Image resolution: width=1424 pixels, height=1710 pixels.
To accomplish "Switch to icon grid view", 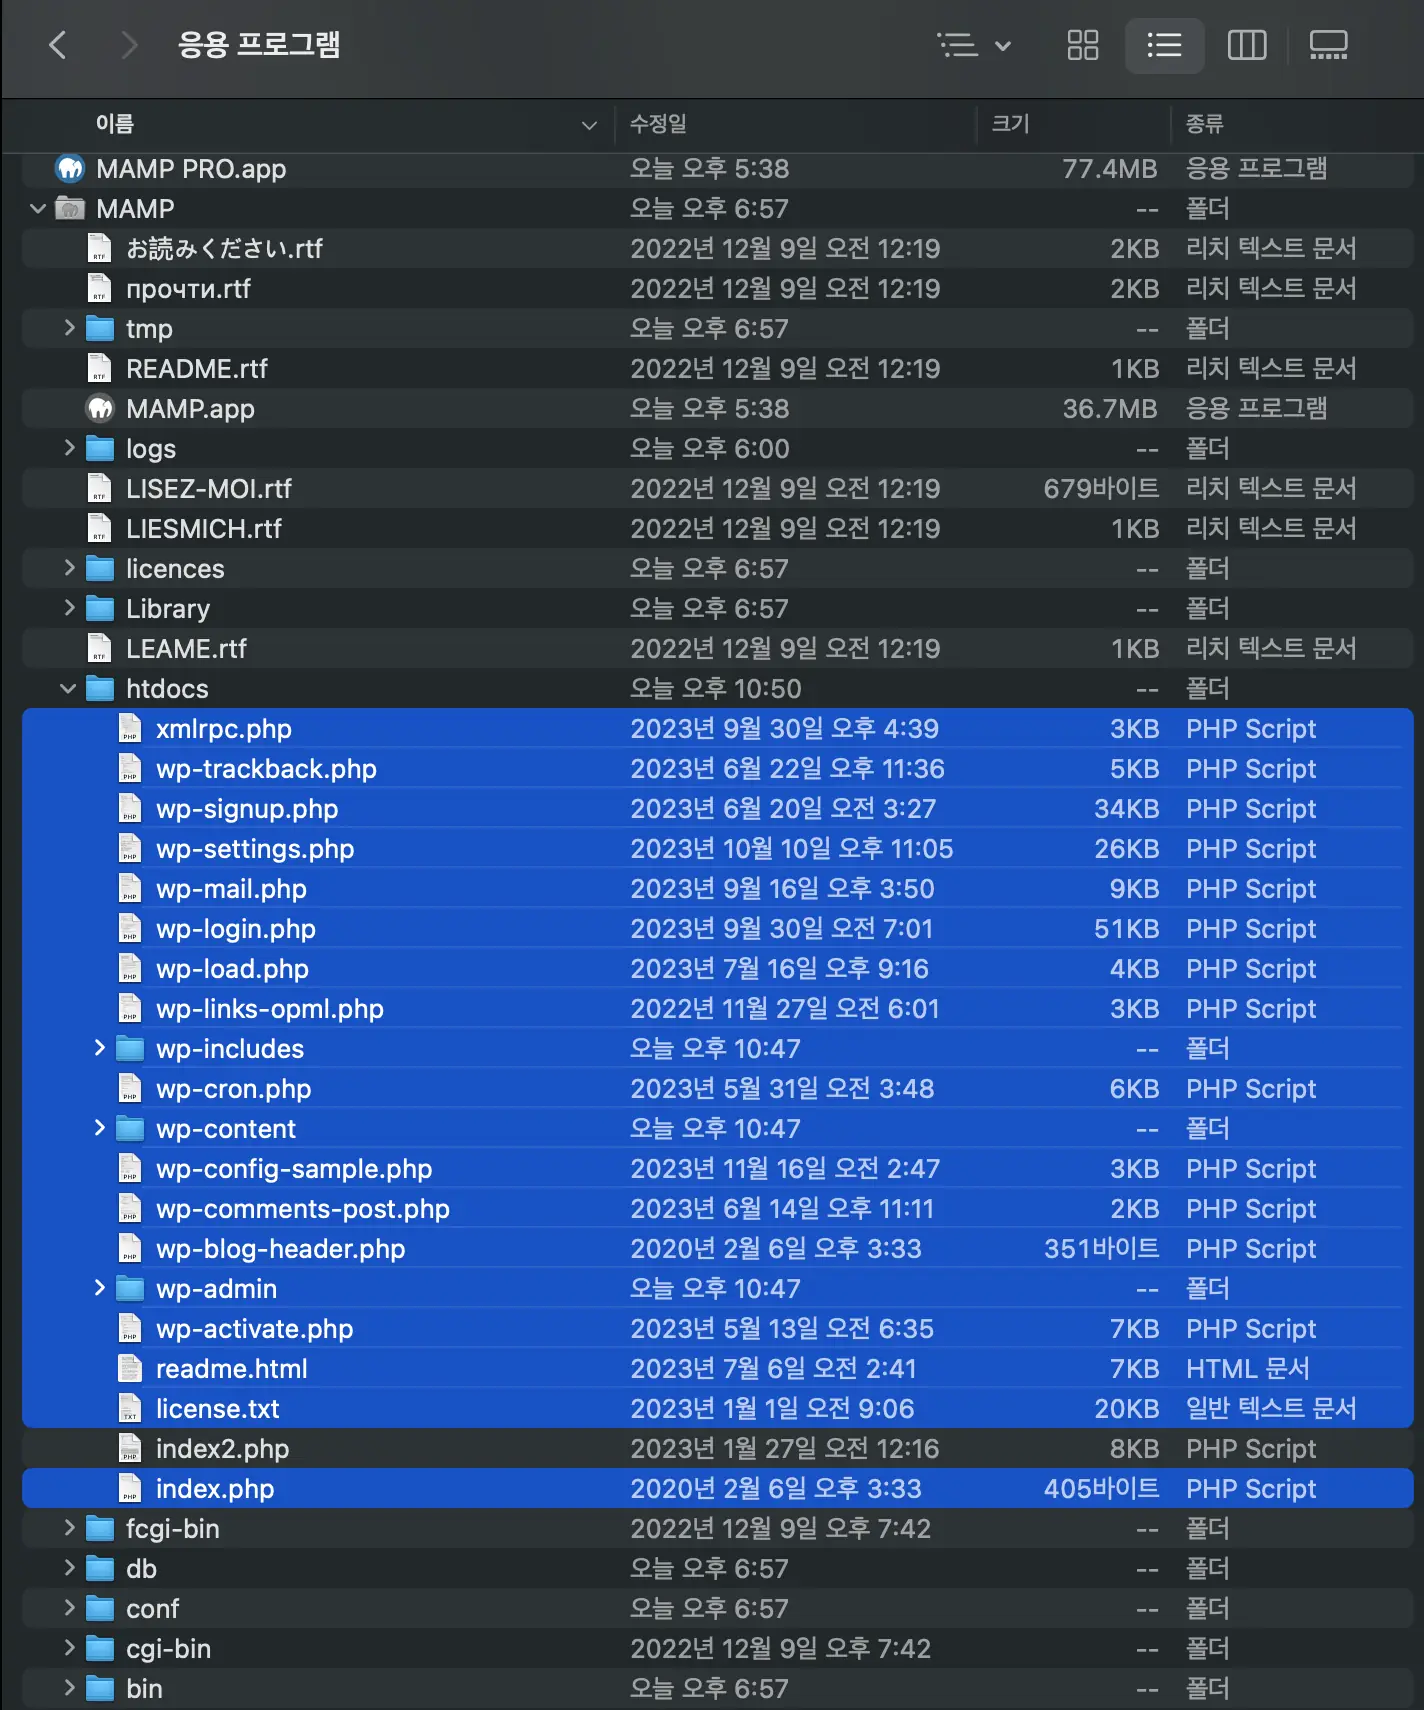I will pos(1082,45).
